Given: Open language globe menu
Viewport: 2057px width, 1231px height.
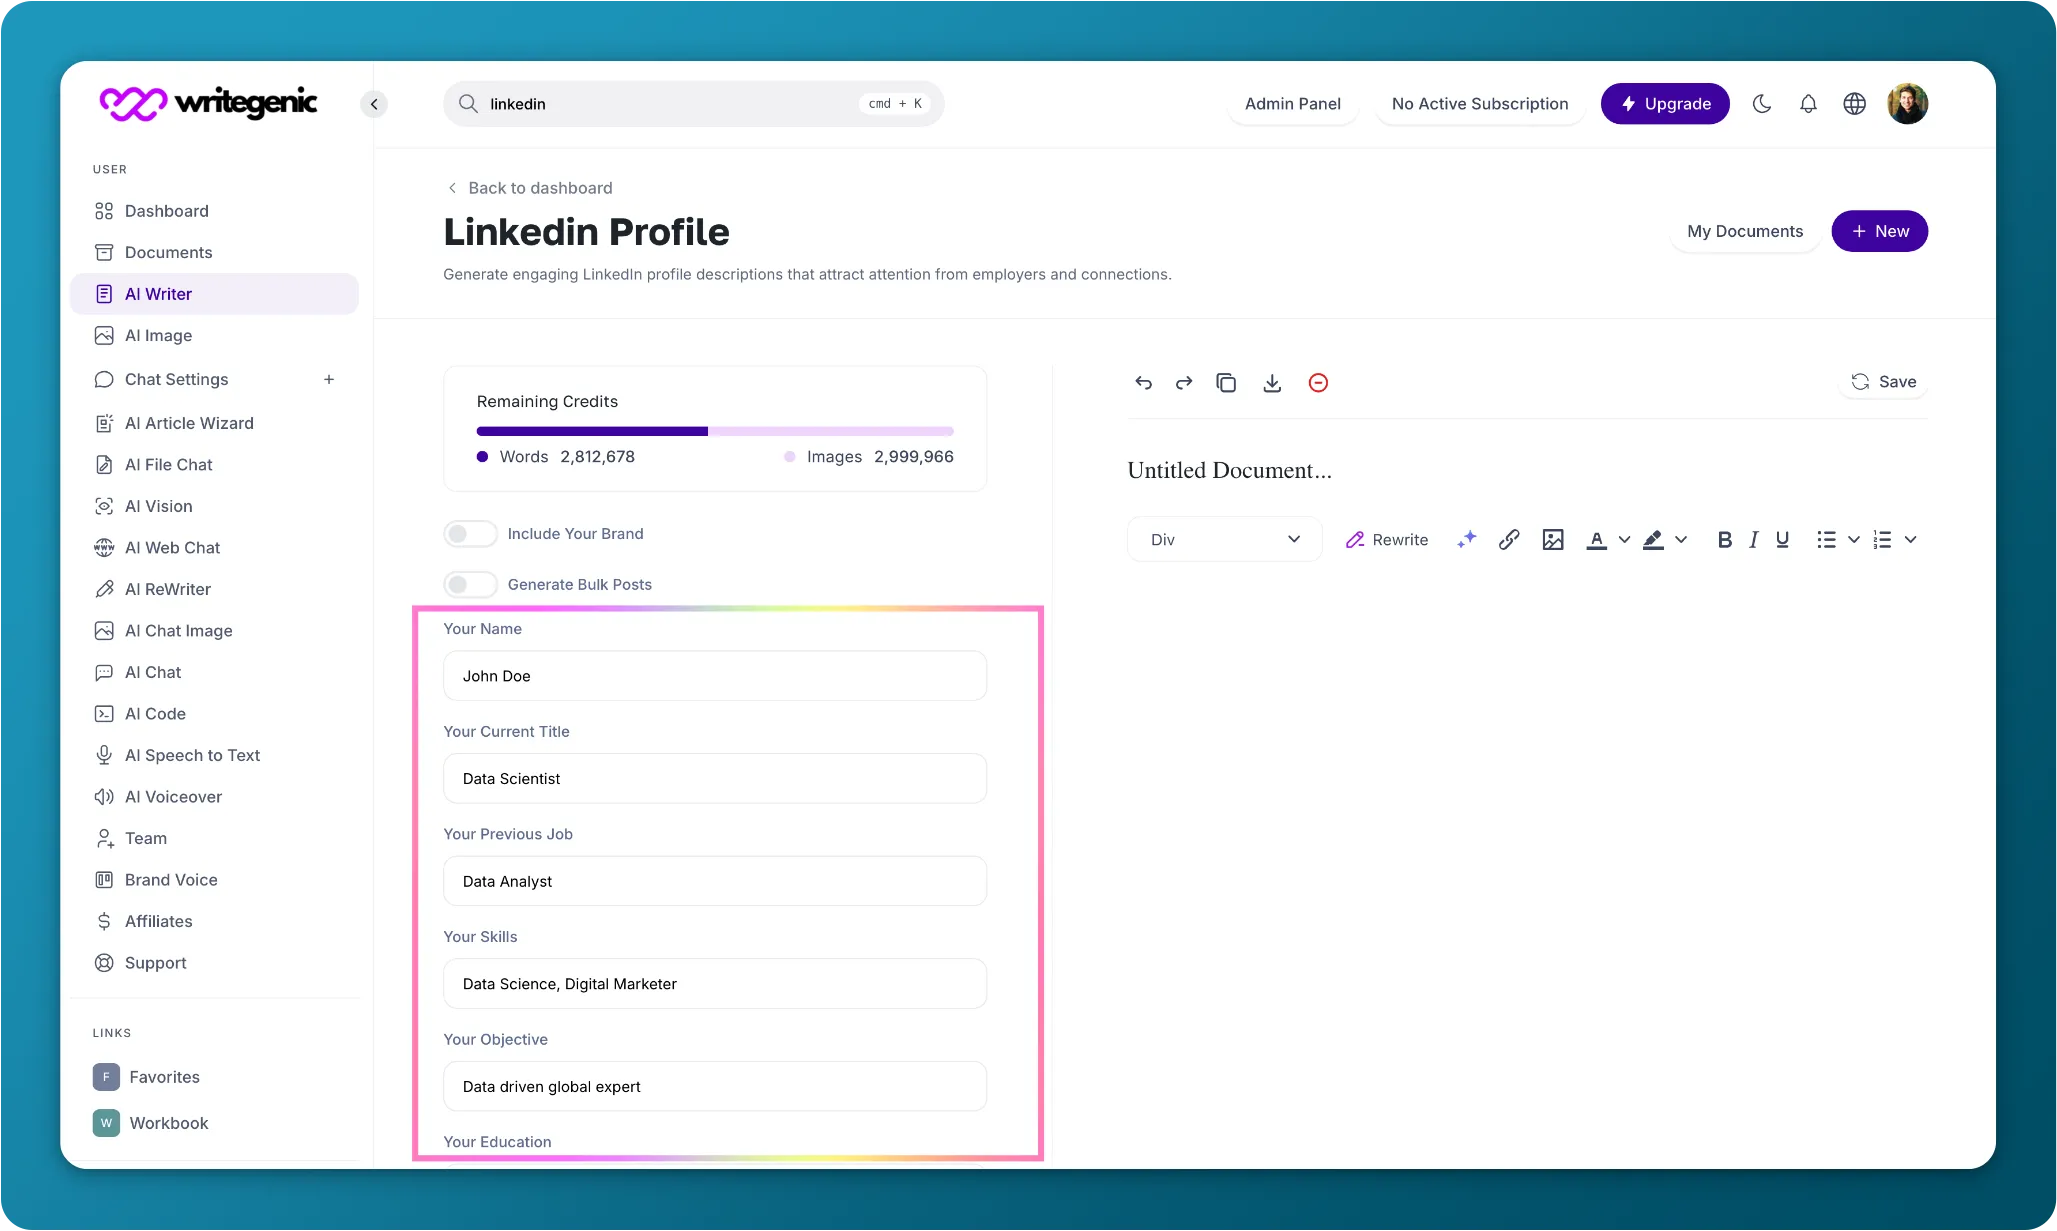Looking at the screenshot, I should click(1854, 104).
